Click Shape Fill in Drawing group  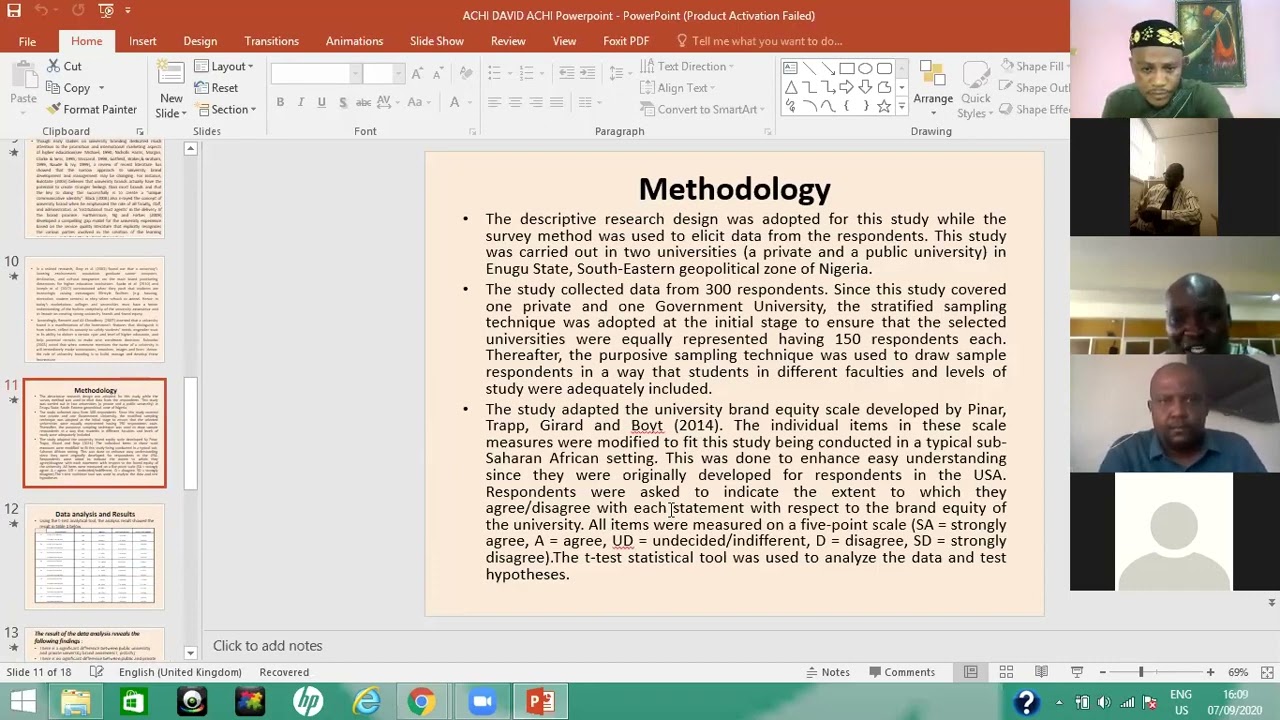click(1033, 66)
